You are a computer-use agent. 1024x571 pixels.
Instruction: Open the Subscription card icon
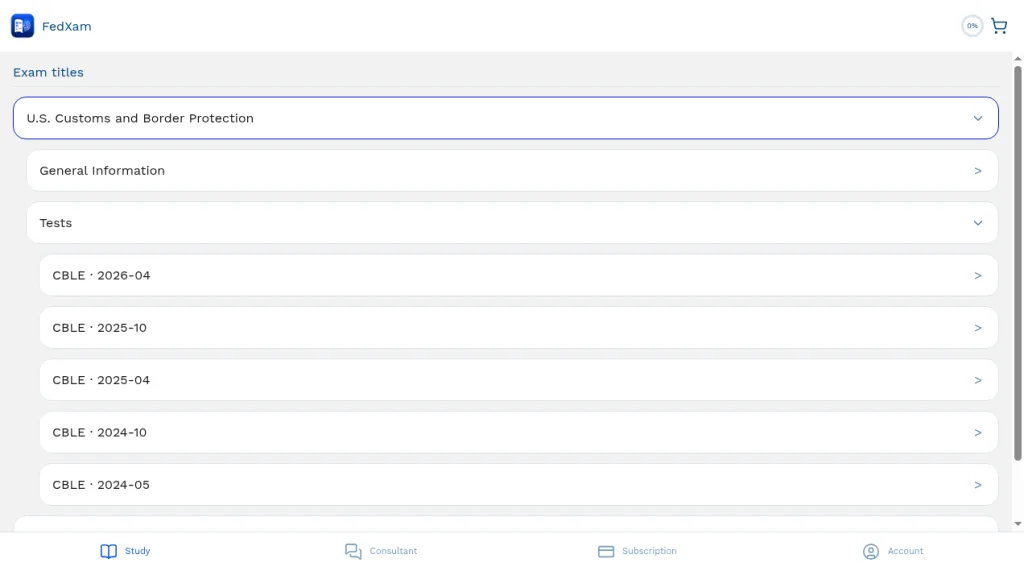pyautogui.click(x=606, y=551)
